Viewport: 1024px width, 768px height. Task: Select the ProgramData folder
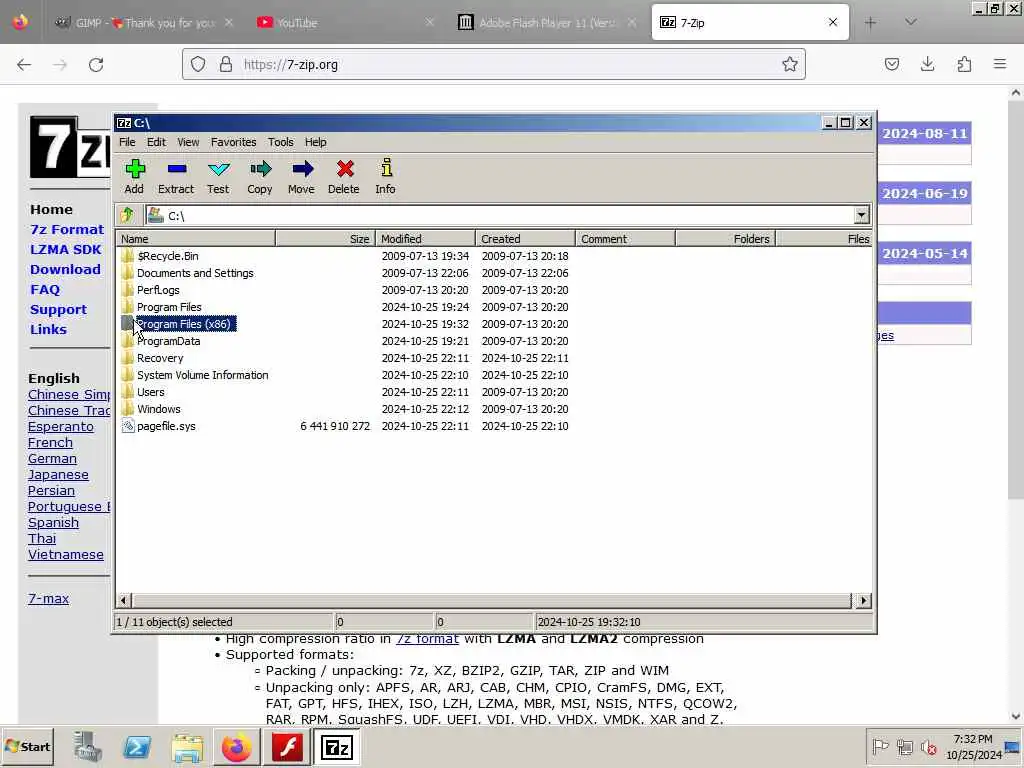[494, 341]
